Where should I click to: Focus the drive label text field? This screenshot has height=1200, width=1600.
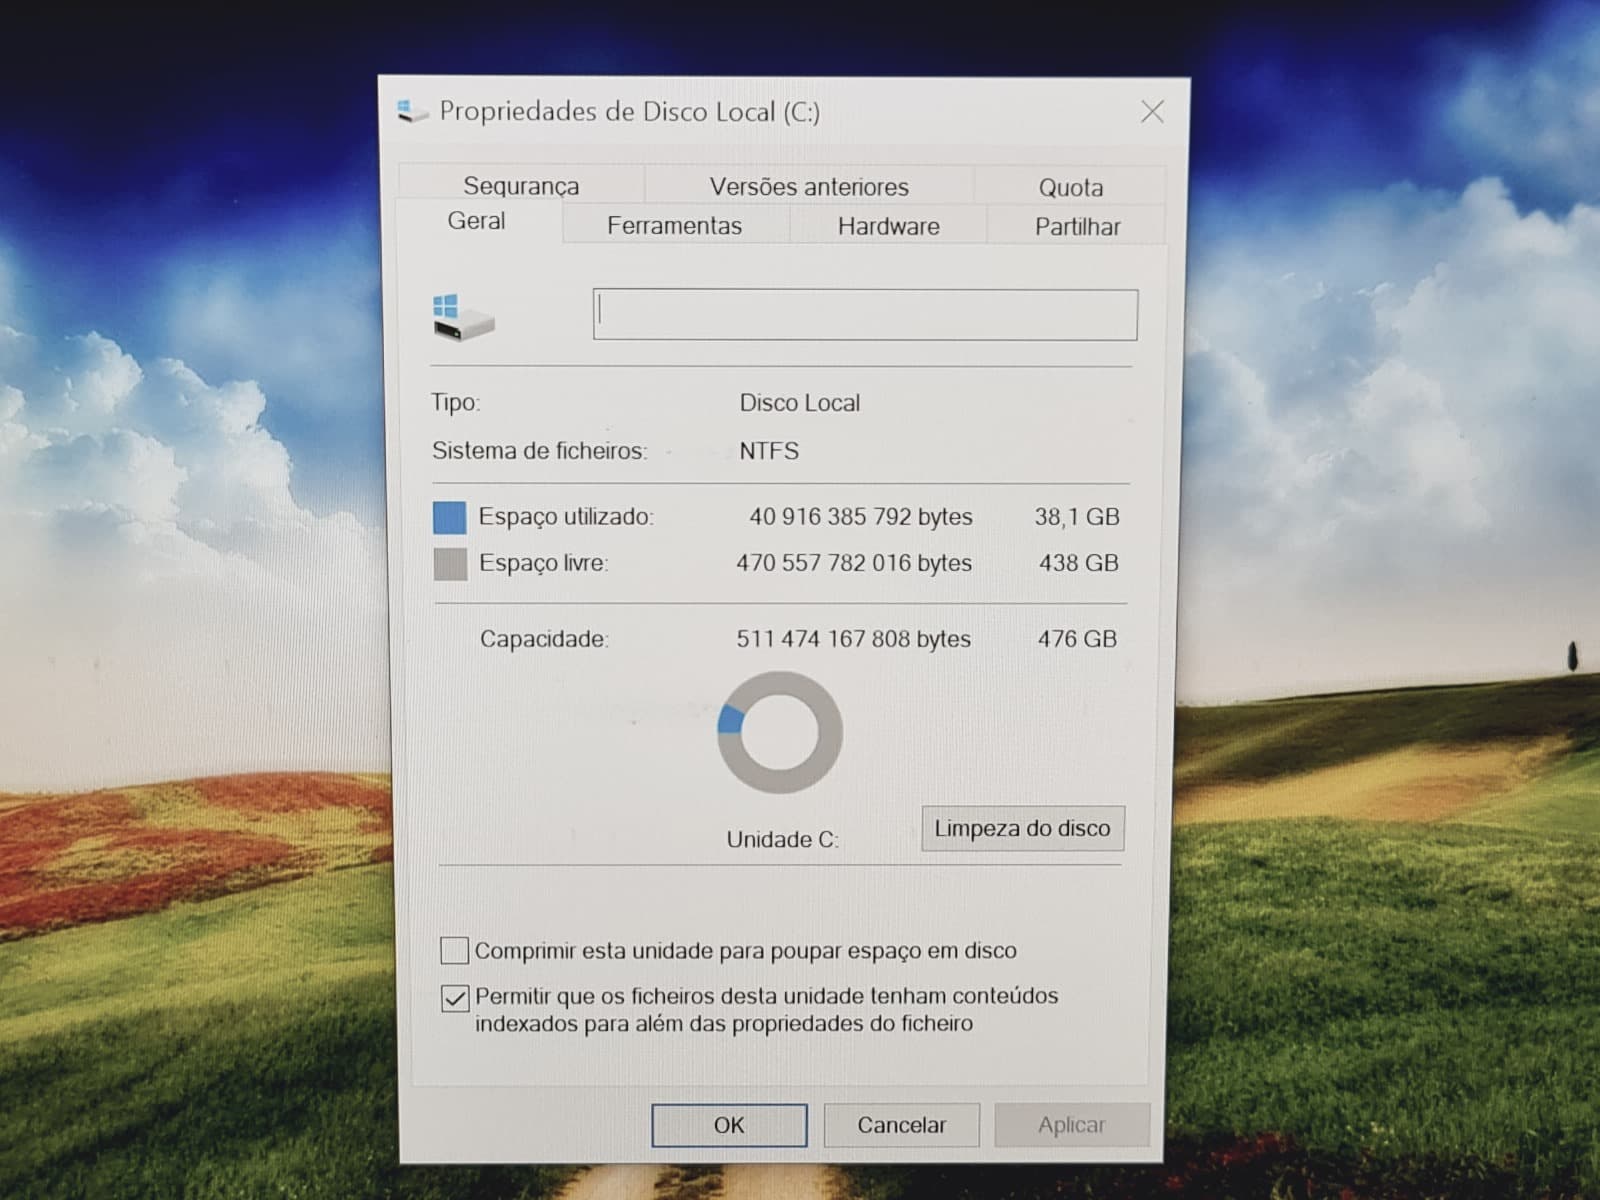(865, 315)
